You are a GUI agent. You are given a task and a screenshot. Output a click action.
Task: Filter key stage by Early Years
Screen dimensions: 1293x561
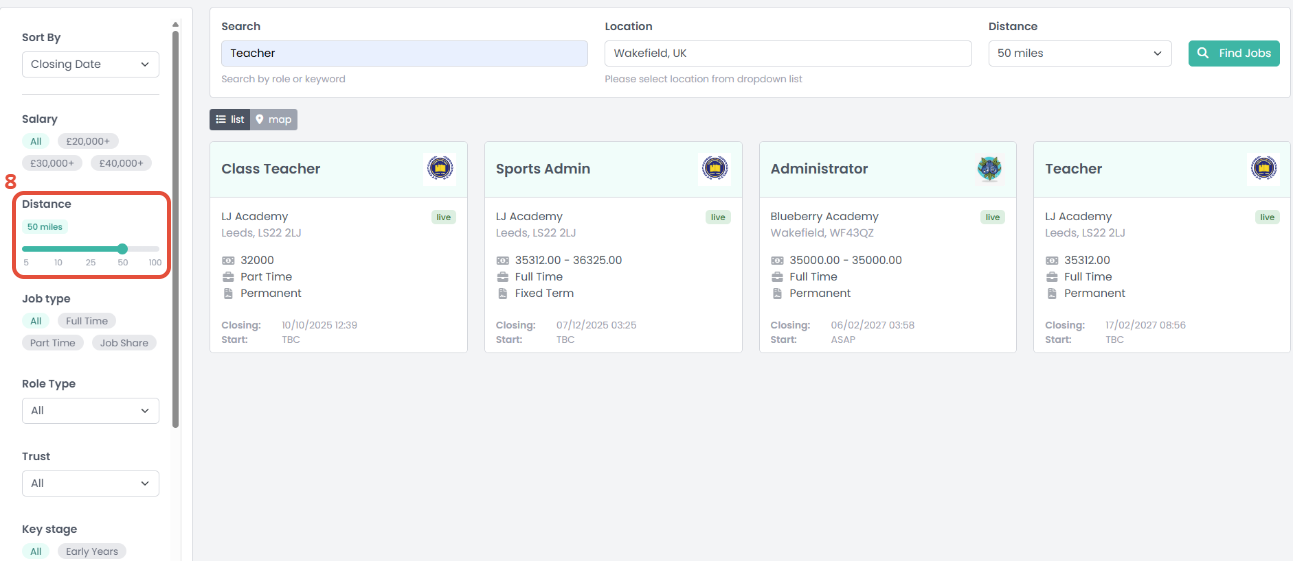[92, 551]
